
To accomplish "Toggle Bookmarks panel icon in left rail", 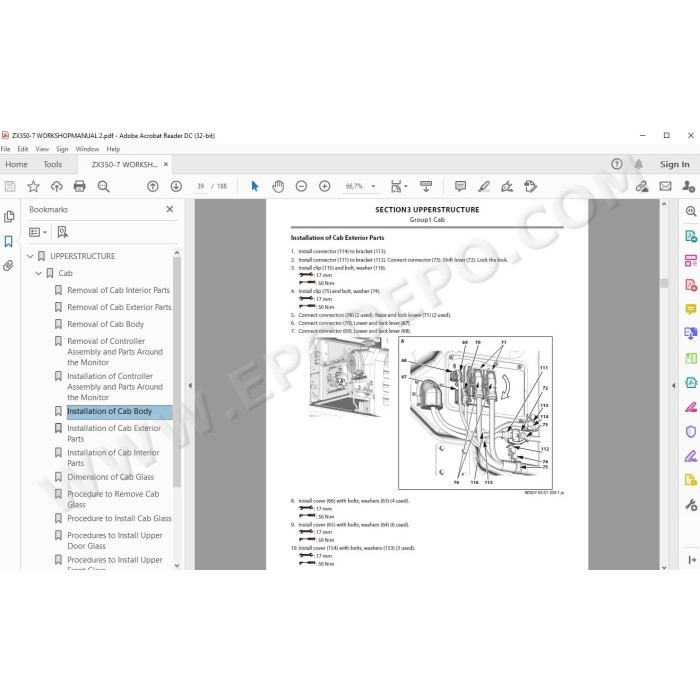I will (x=8, y=242).
